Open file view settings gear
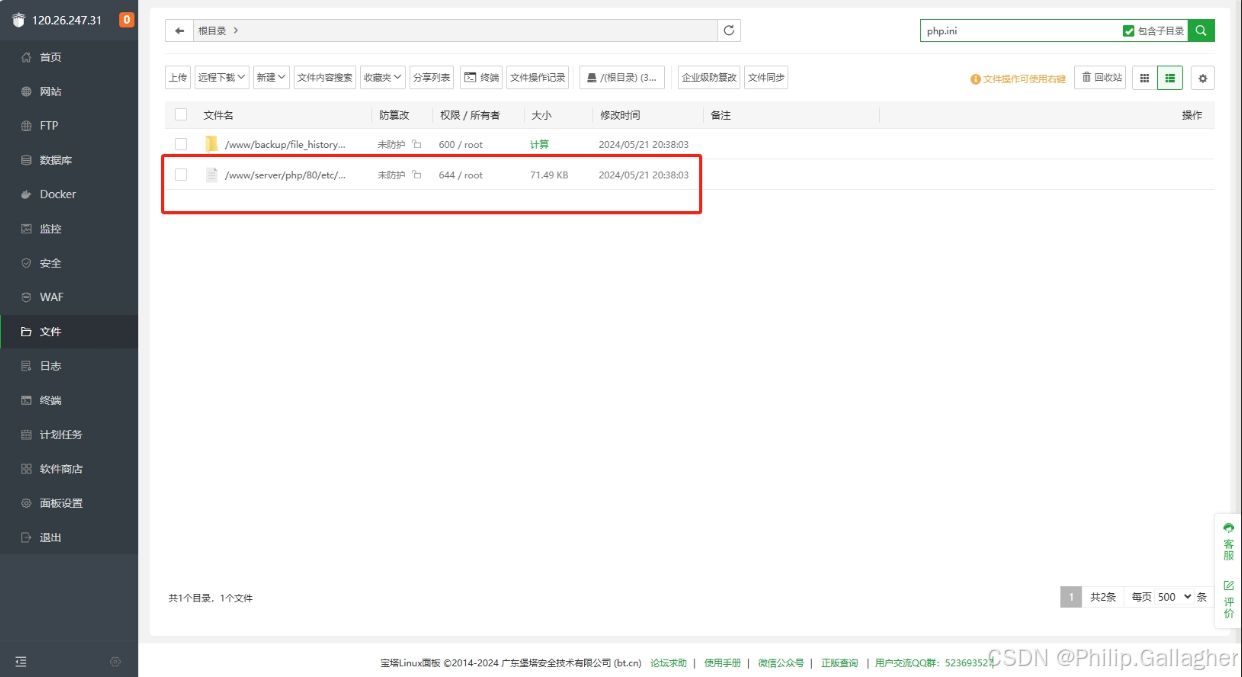This screenshot has width=1242, height=677. (x=1202, y=77)
